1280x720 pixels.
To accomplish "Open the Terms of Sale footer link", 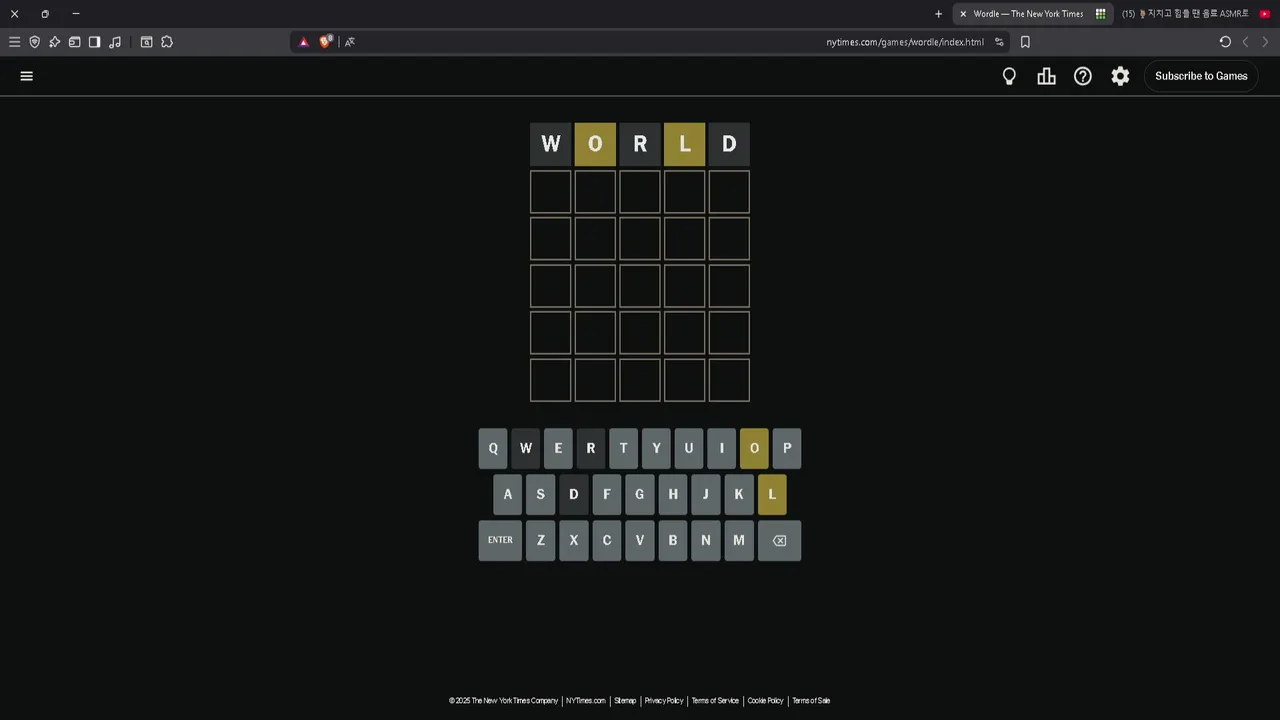I will (811, 701).
